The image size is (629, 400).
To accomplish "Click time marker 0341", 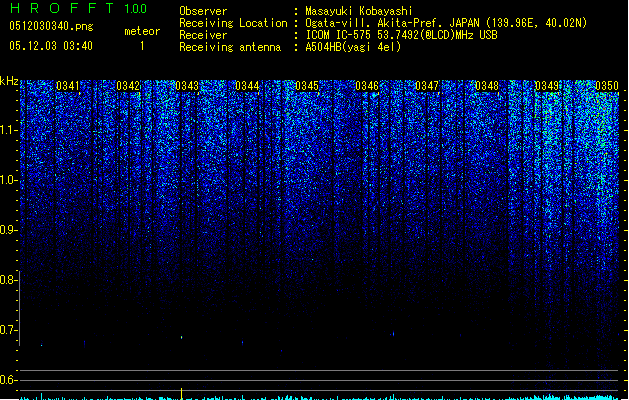I will 68,86.
